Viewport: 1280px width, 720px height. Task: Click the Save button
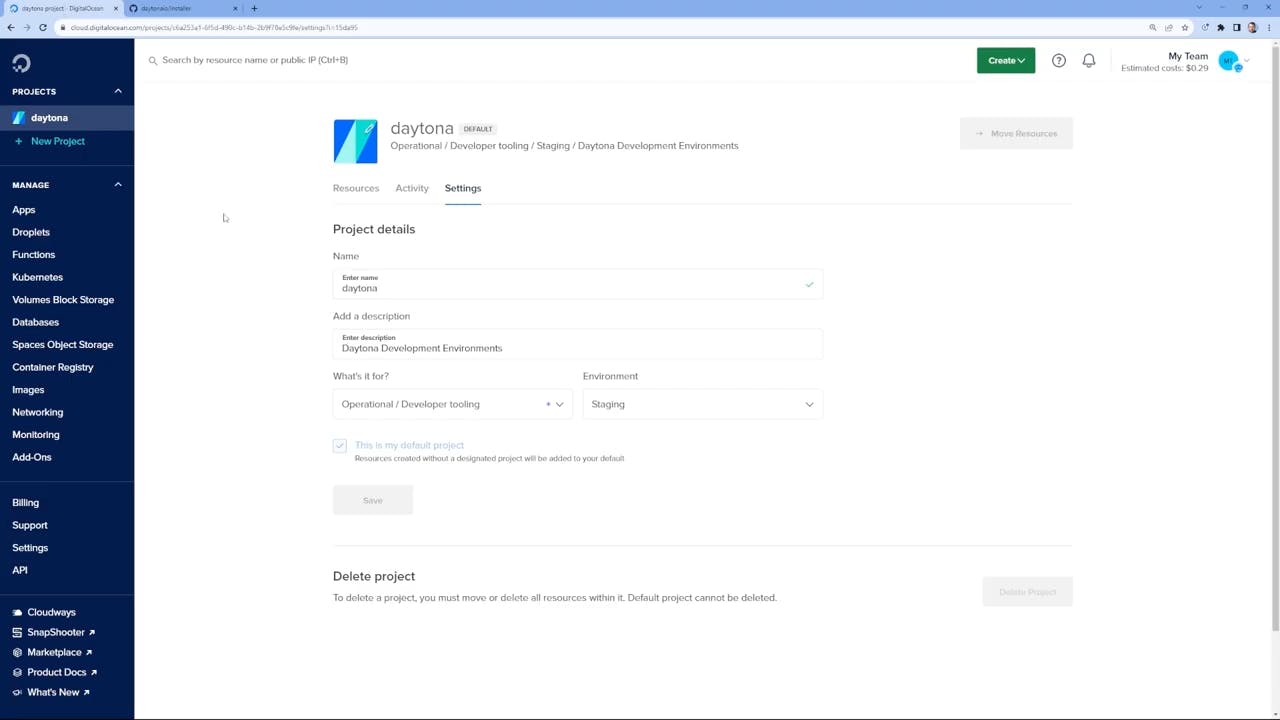373,500
